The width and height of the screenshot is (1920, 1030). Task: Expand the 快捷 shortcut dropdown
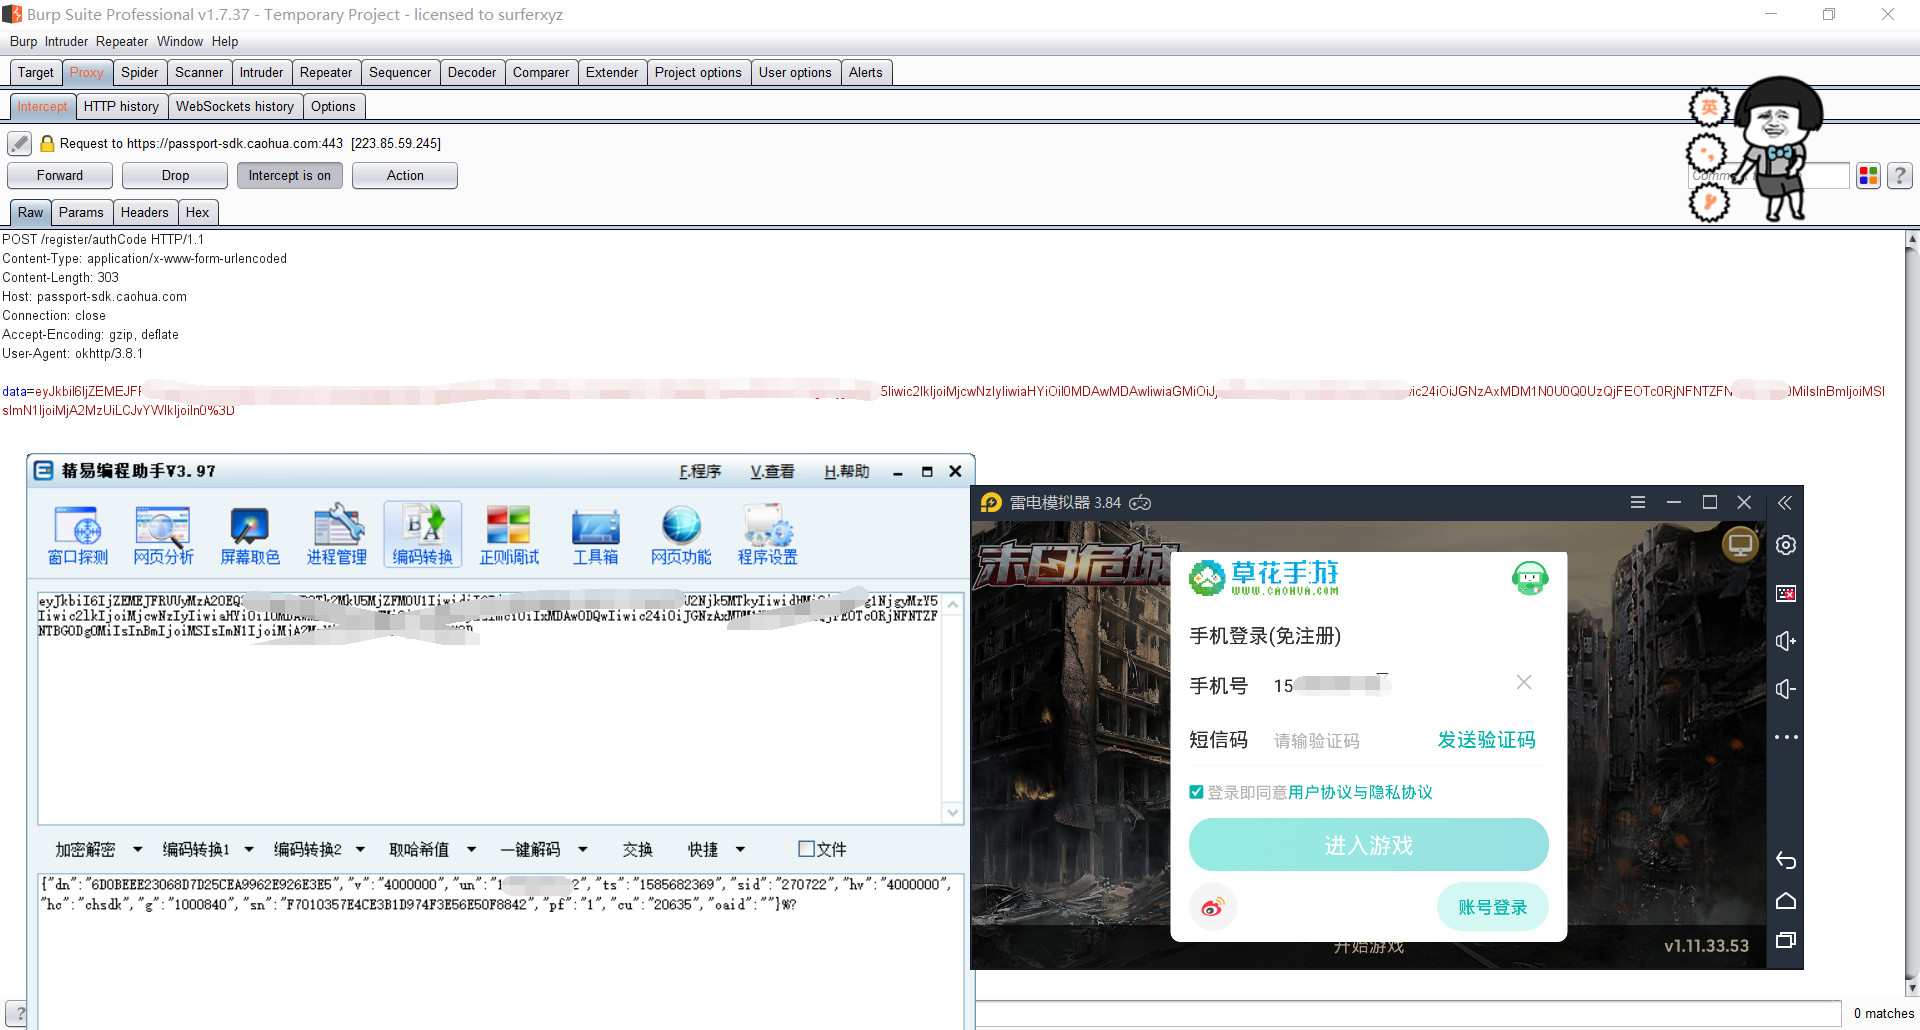click(x=740, y=850)
